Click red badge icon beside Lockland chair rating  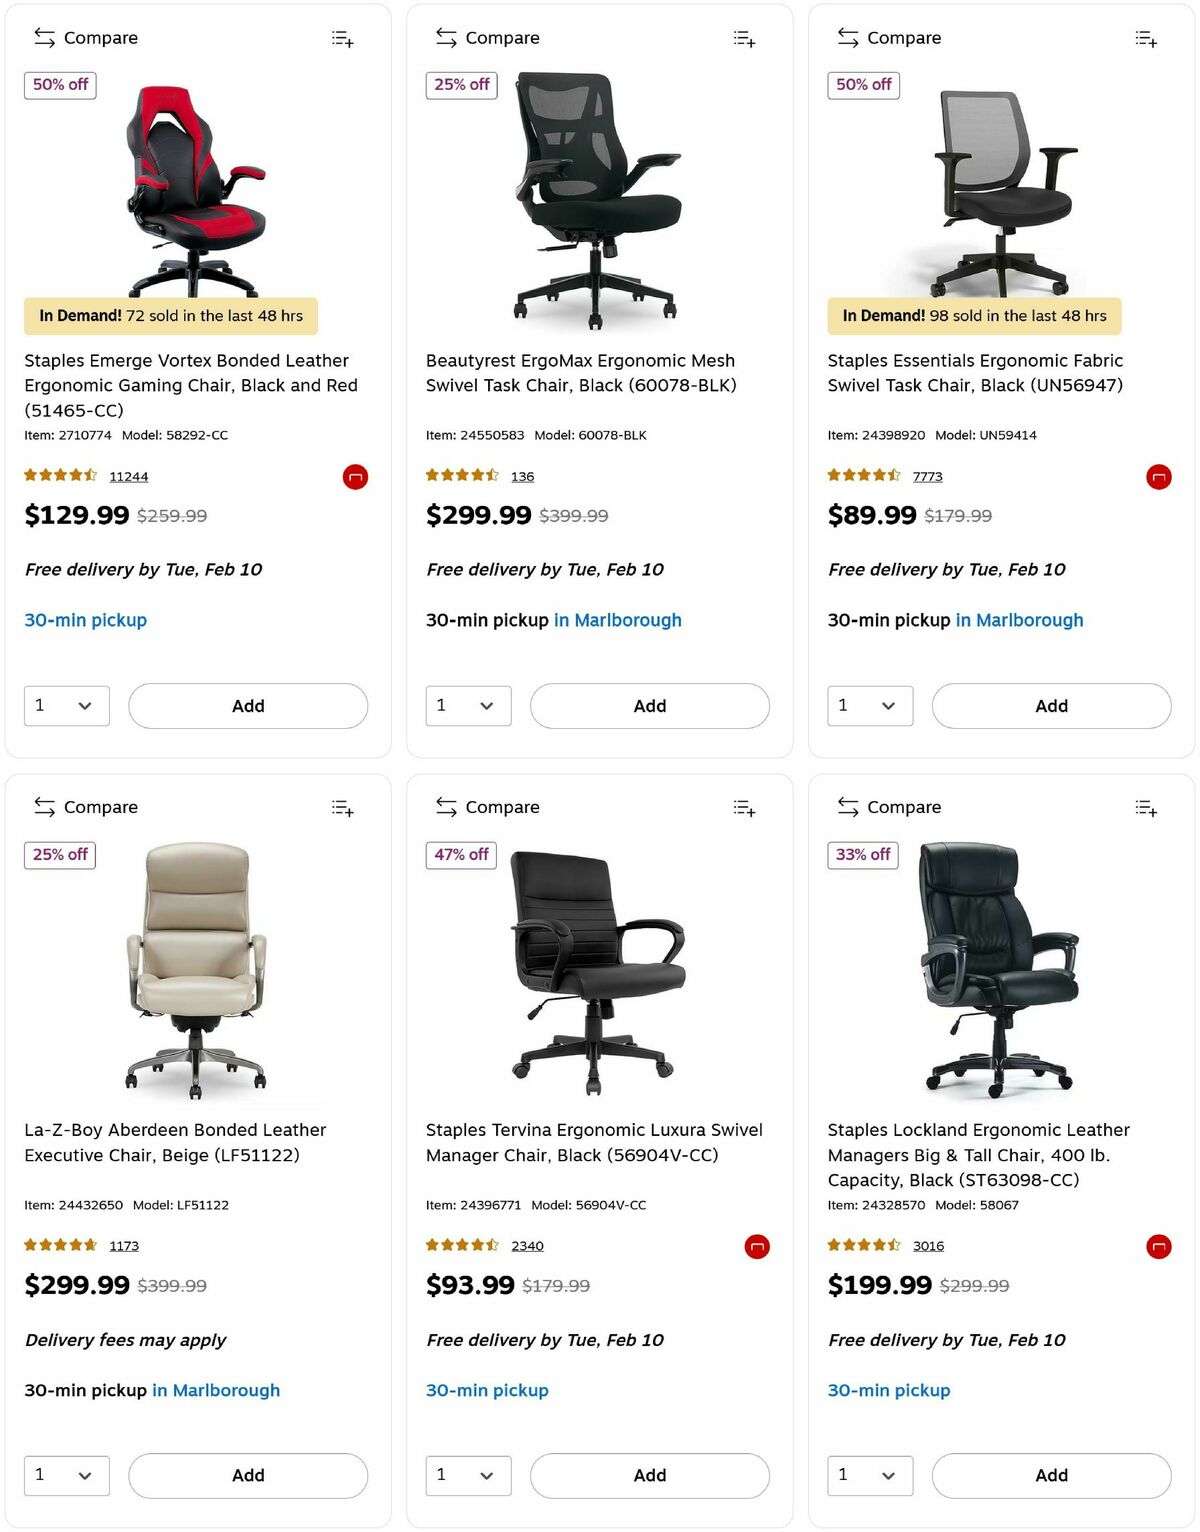pyautogui.click(x=1159, y=1247)
